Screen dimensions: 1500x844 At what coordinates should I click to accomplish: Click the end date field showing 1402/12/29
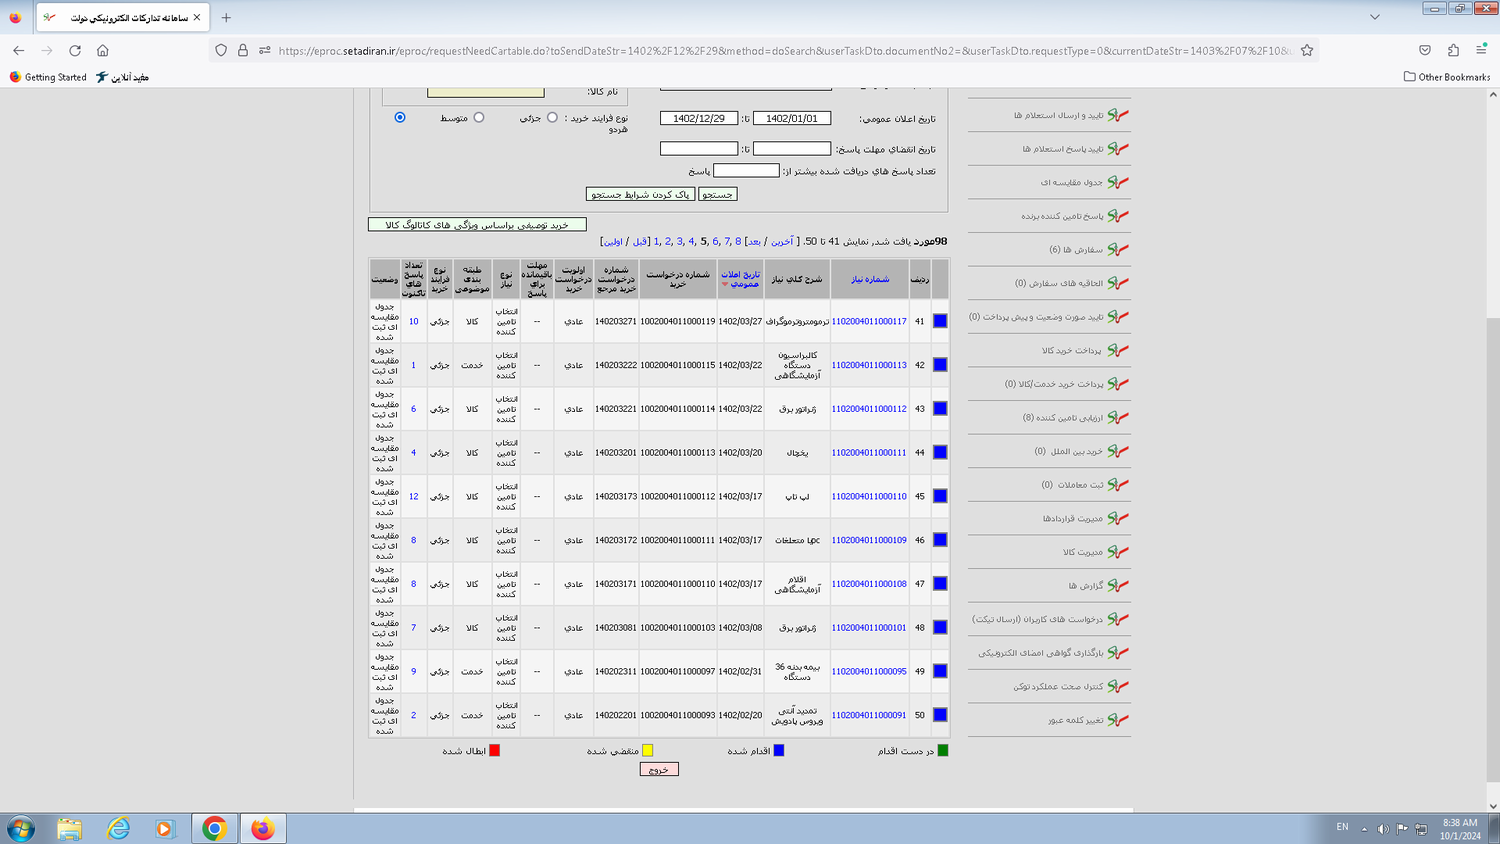pyautogui.click(x=699, y=118)
